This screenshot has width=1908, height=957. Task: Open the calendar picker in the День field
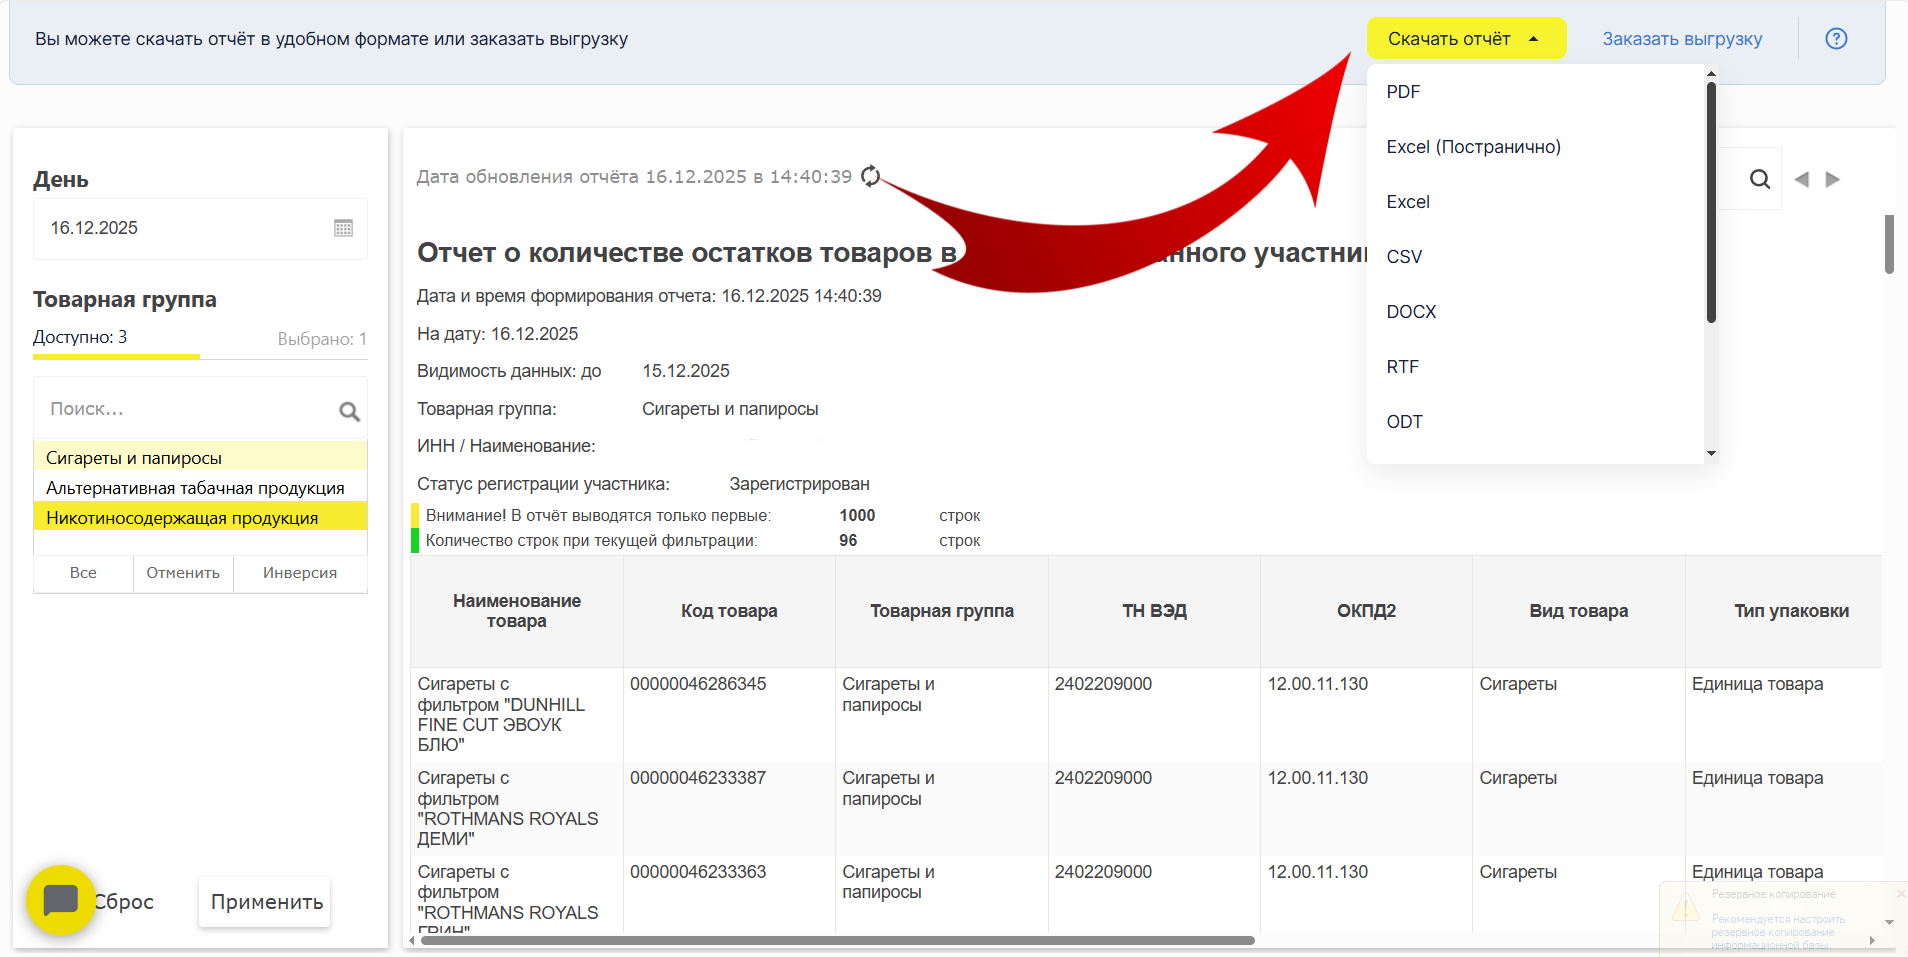[343, 228]
